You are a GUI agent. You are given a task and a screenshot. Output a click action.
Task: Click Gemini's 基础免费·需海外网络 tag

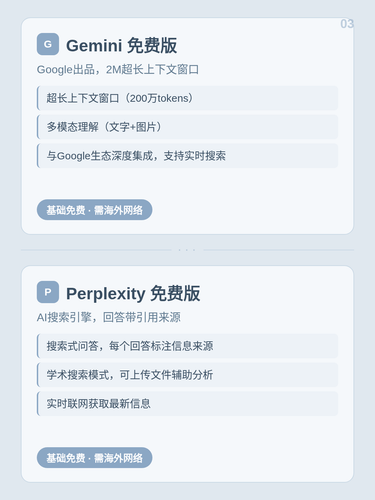tap(94, 210)
